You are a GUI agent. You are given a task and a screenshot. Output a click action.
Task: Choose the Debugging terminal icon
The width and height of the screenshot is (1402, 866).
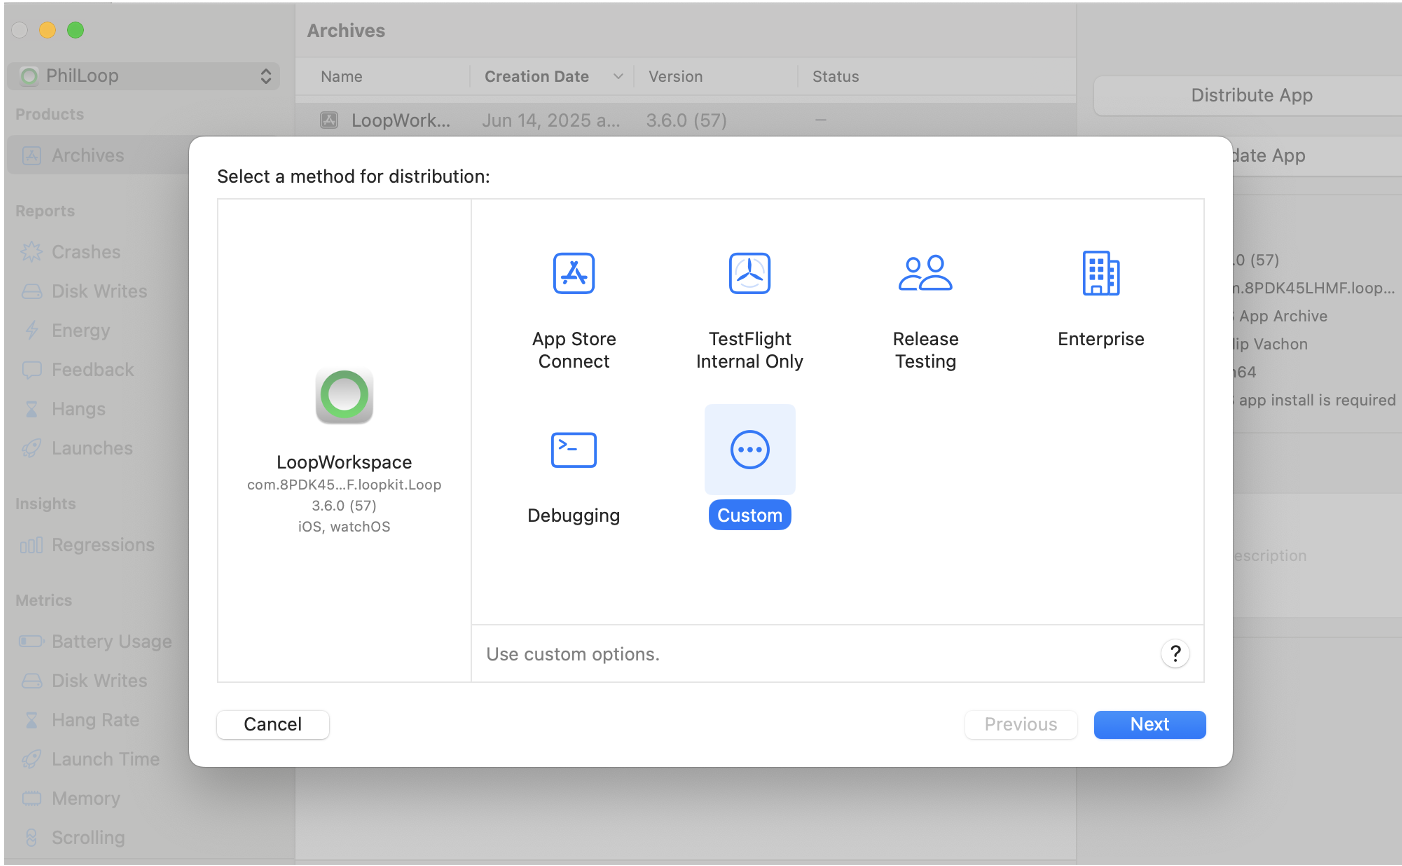[574, 450]
